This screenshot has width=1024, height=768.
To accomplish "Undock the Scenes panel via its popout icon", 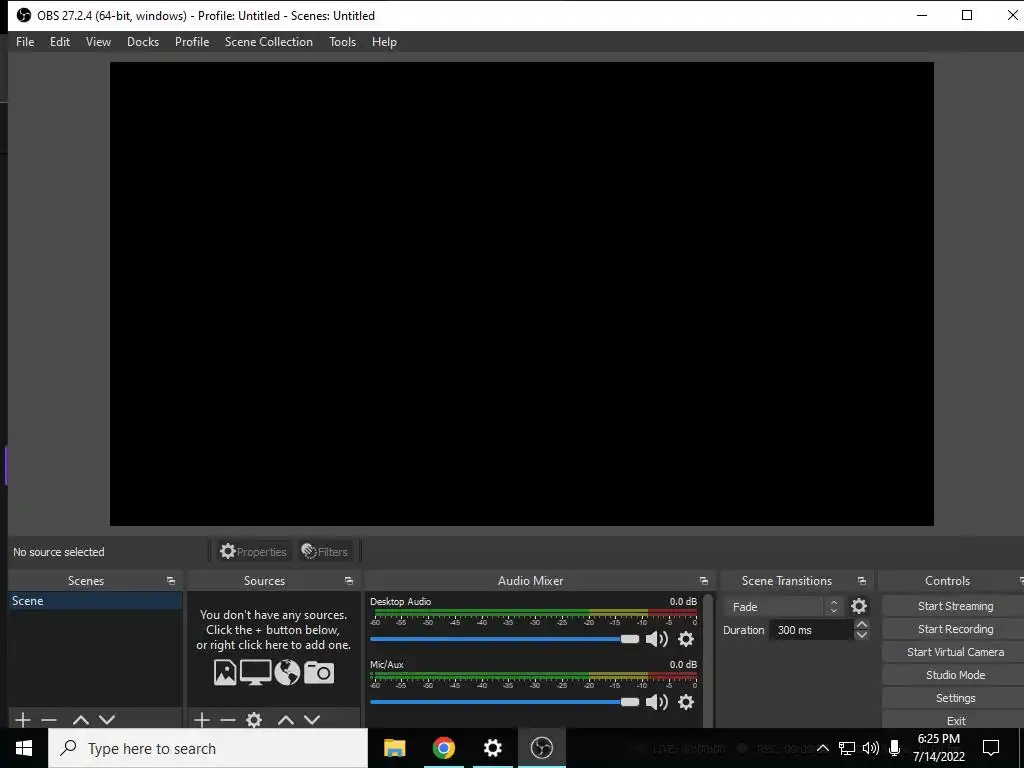I will click(x=171, y=581).
